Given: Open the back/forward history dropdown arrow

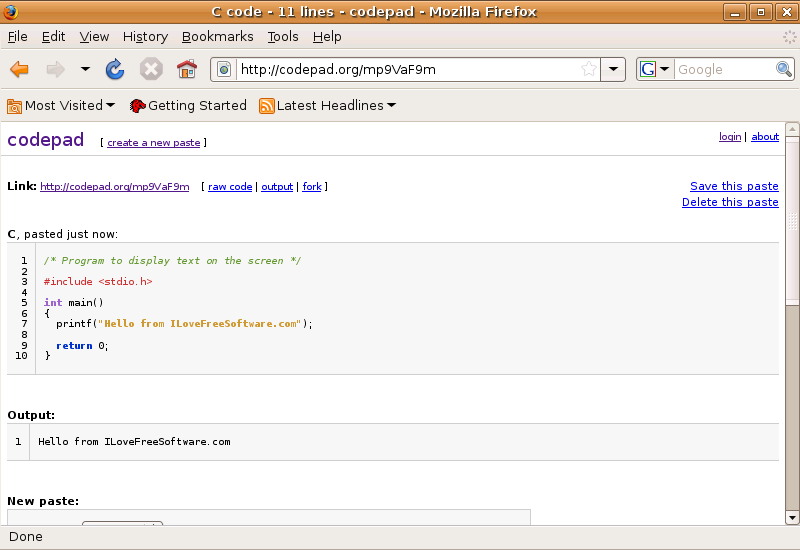Looking at the screenshot, I should (x=85, y=69).
